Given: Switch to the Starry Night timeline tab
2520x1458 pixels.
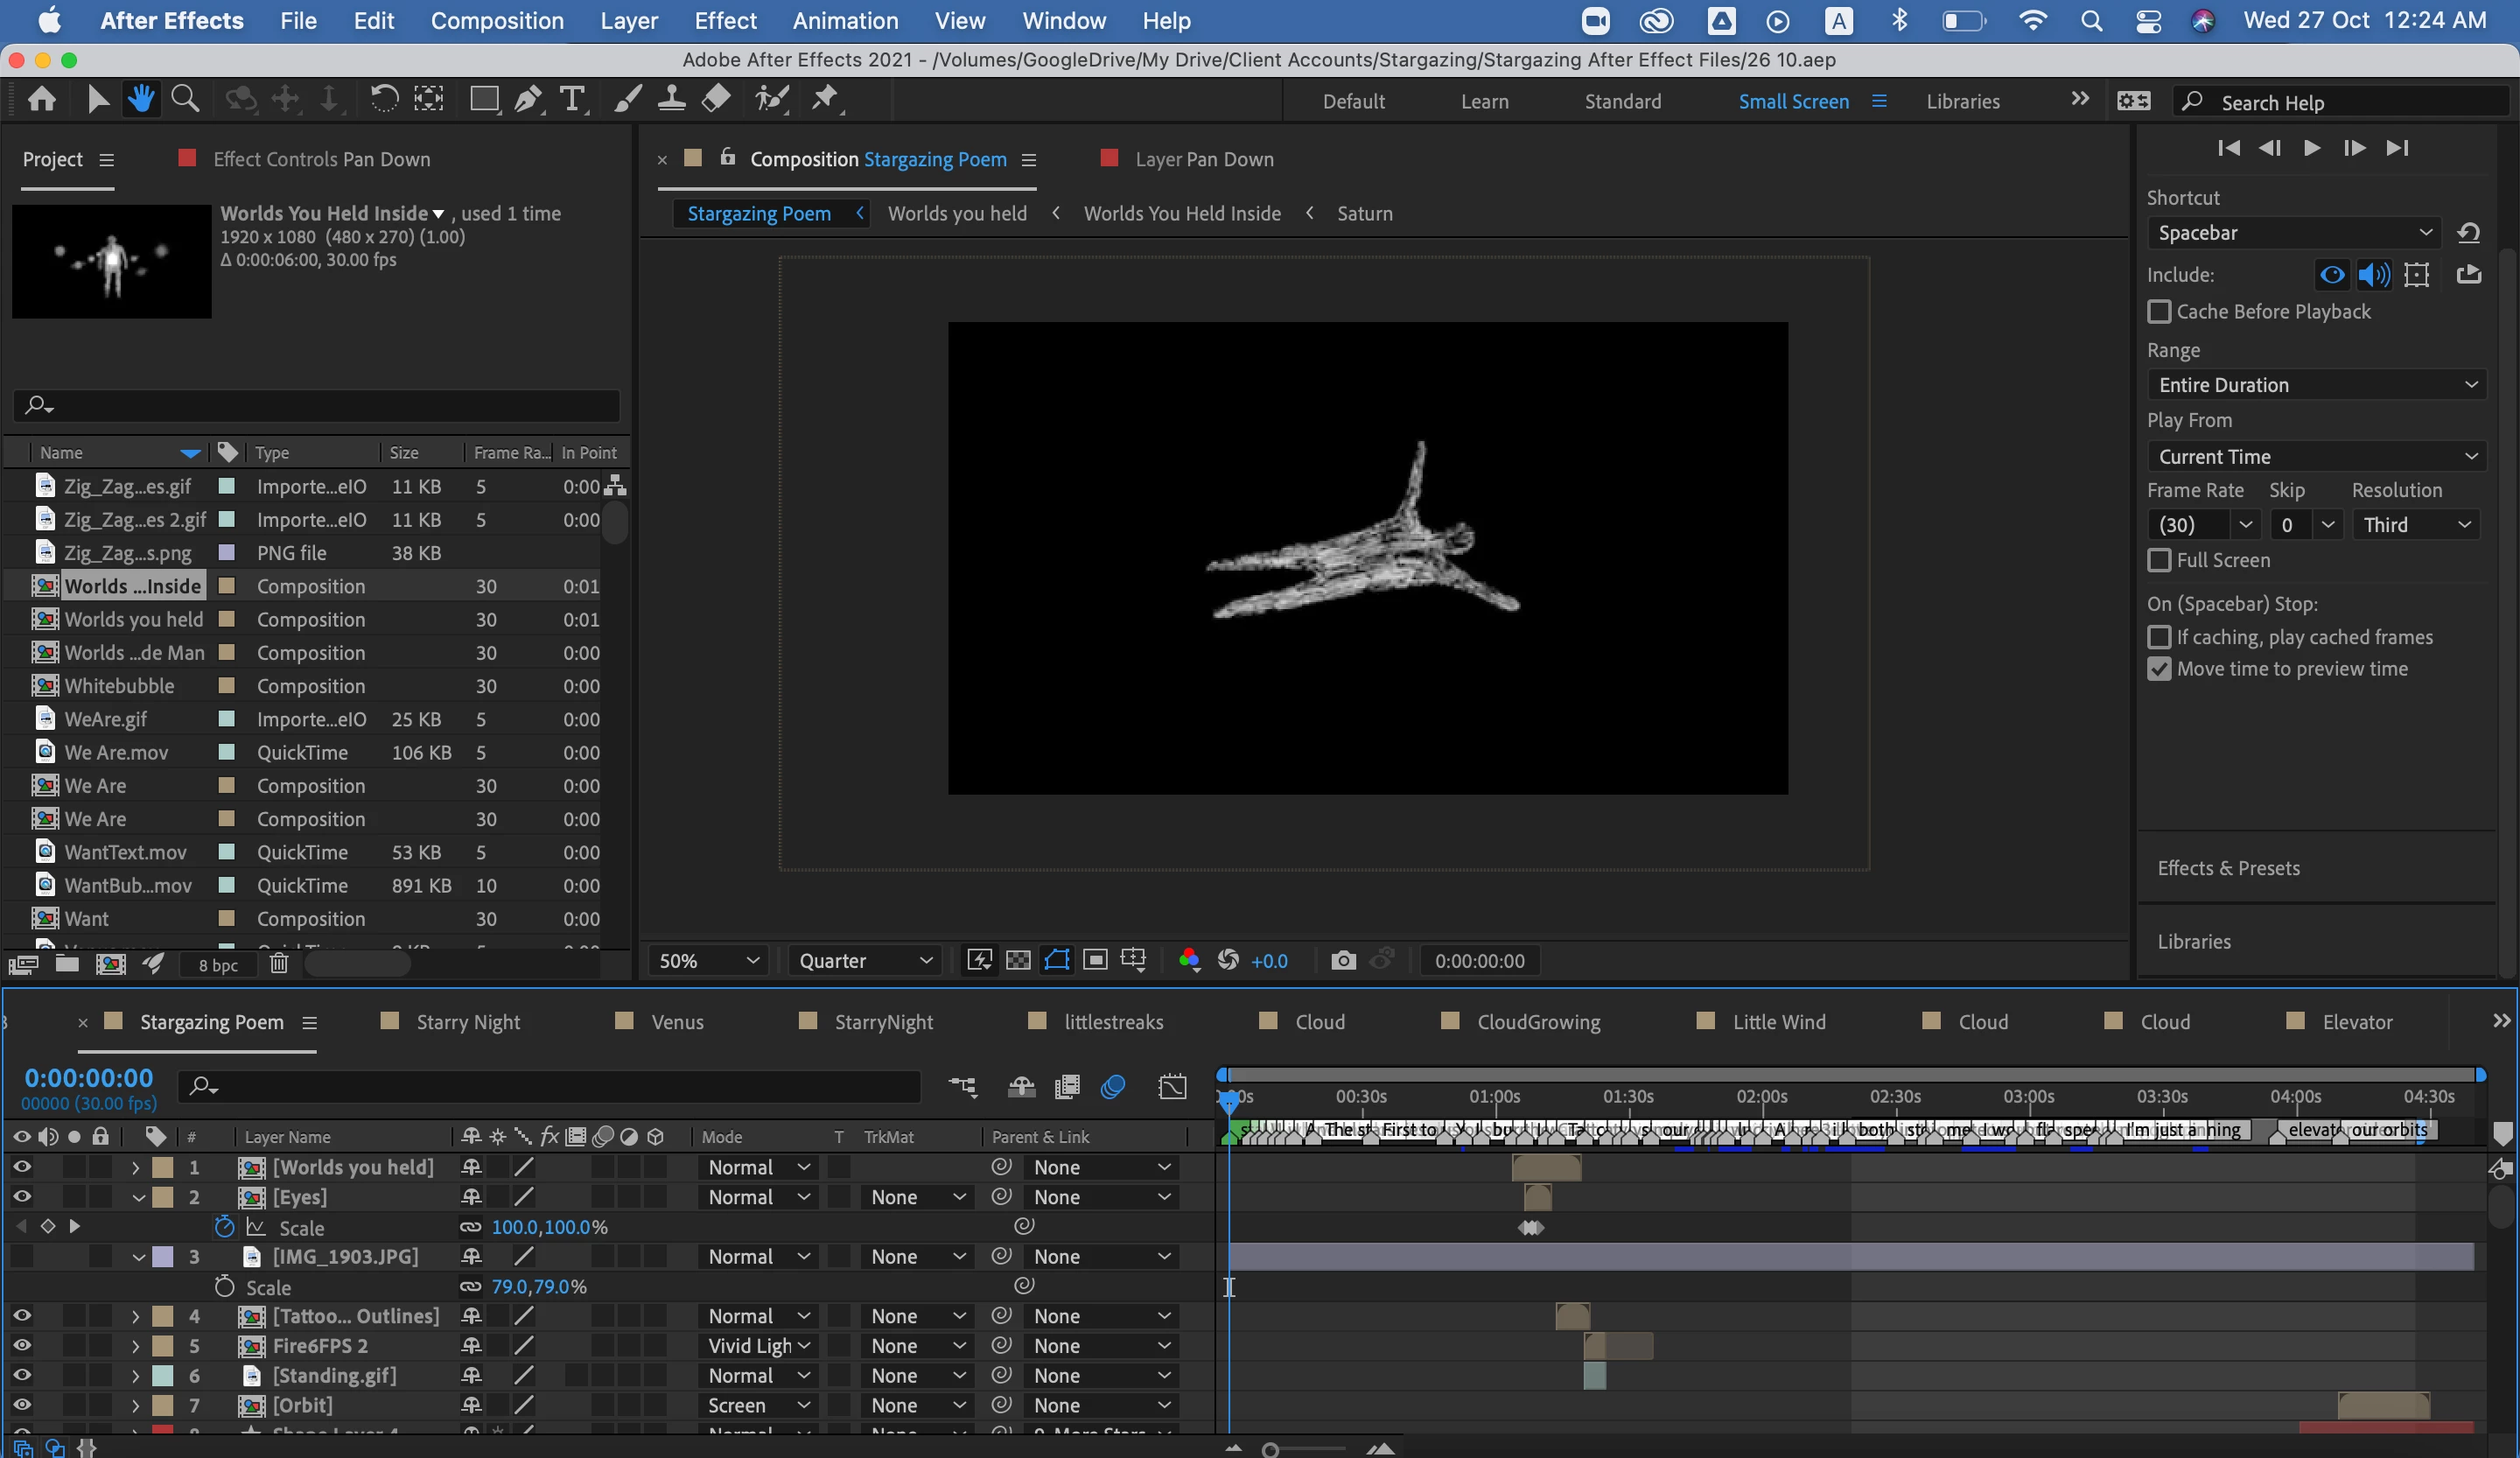Looking at the screenshot, I should (467, 1021).
